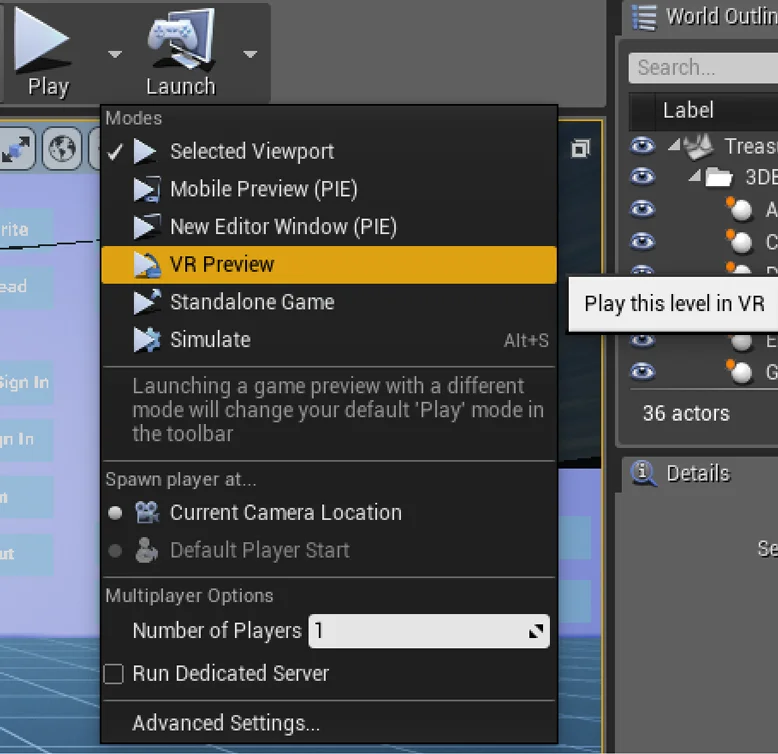Viewport: 778px width, 754px height.
Task: Toggle visibility eye for Treasure level row
Action: (643, 145)
